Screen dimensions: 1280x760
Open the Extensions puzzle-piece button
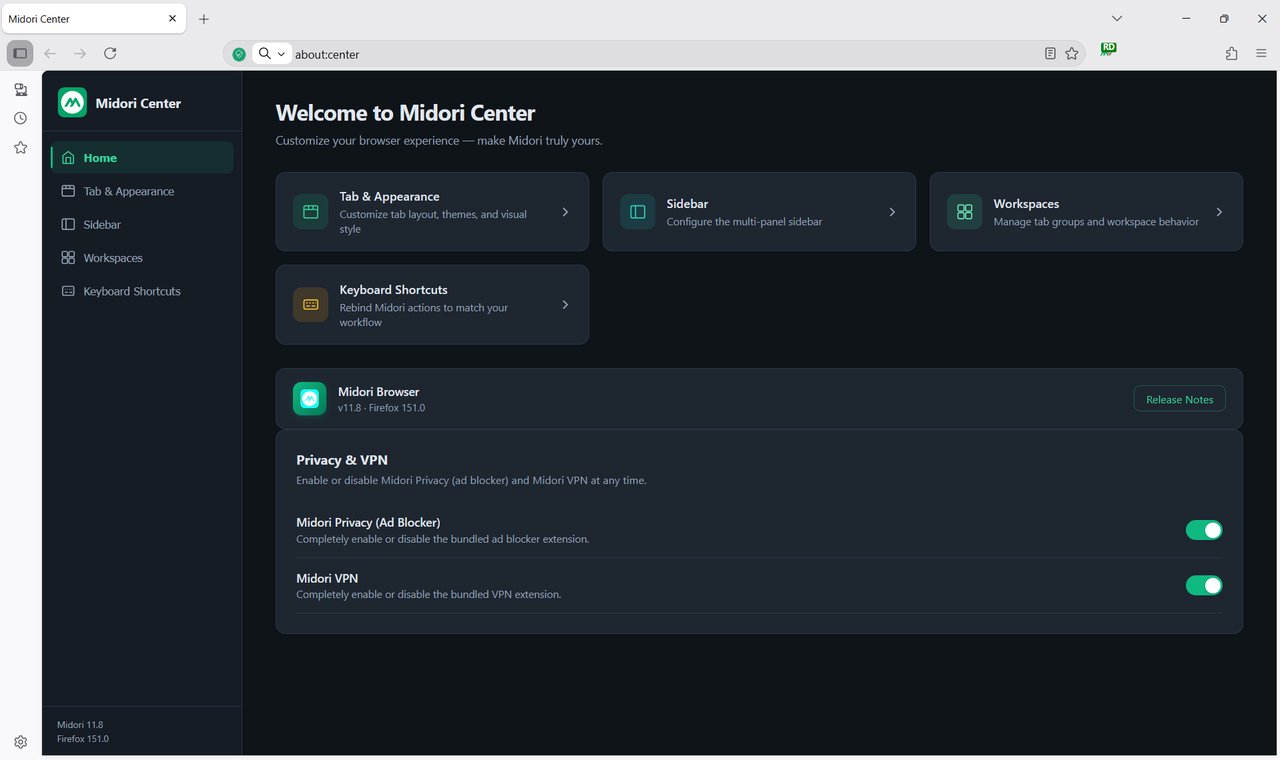click(1232, 54)
